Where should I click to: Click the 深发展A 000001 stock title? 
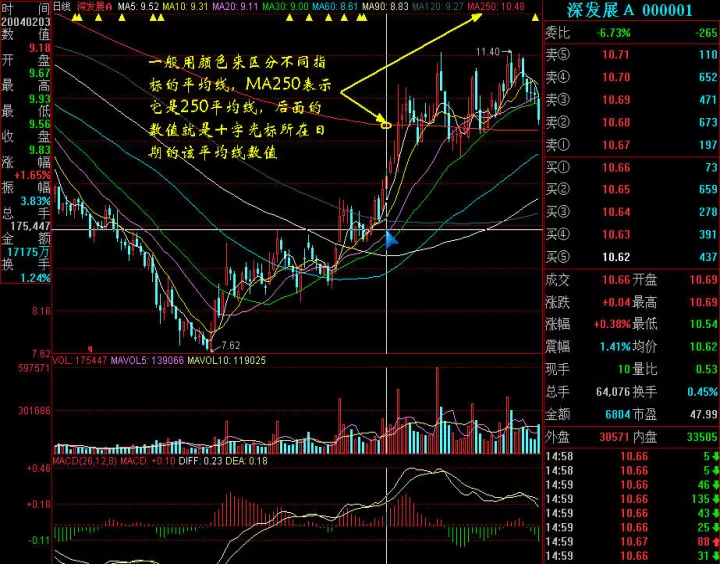pos(629,10)
